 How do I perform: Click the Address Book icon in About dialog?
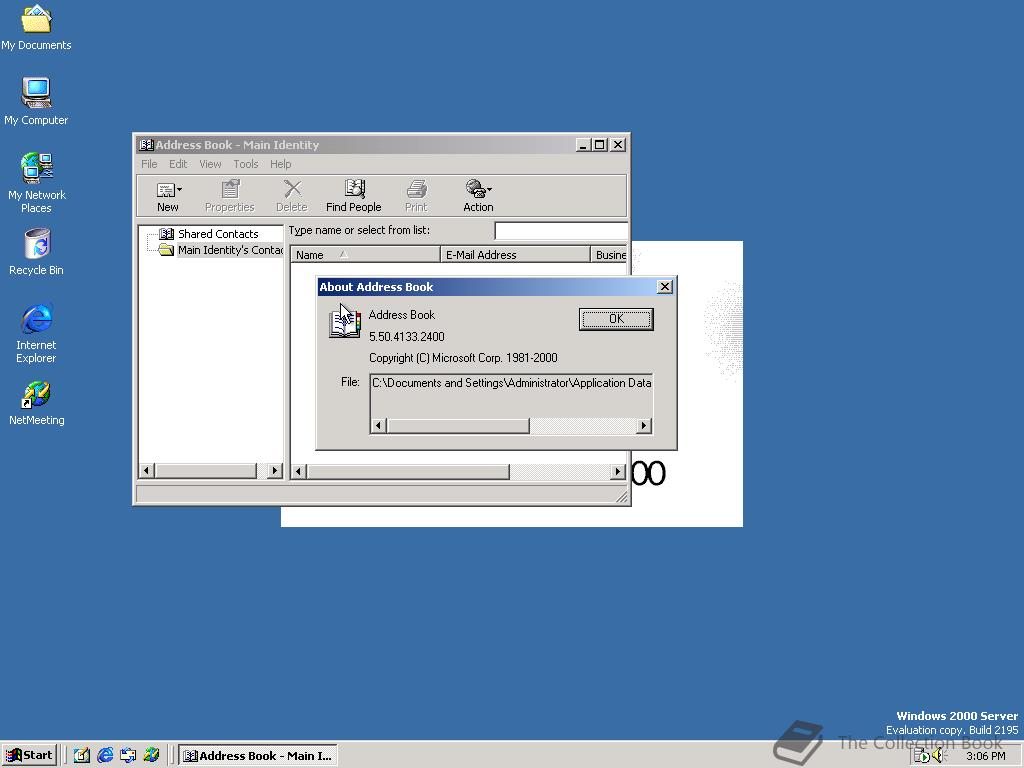tap(345, 323)
